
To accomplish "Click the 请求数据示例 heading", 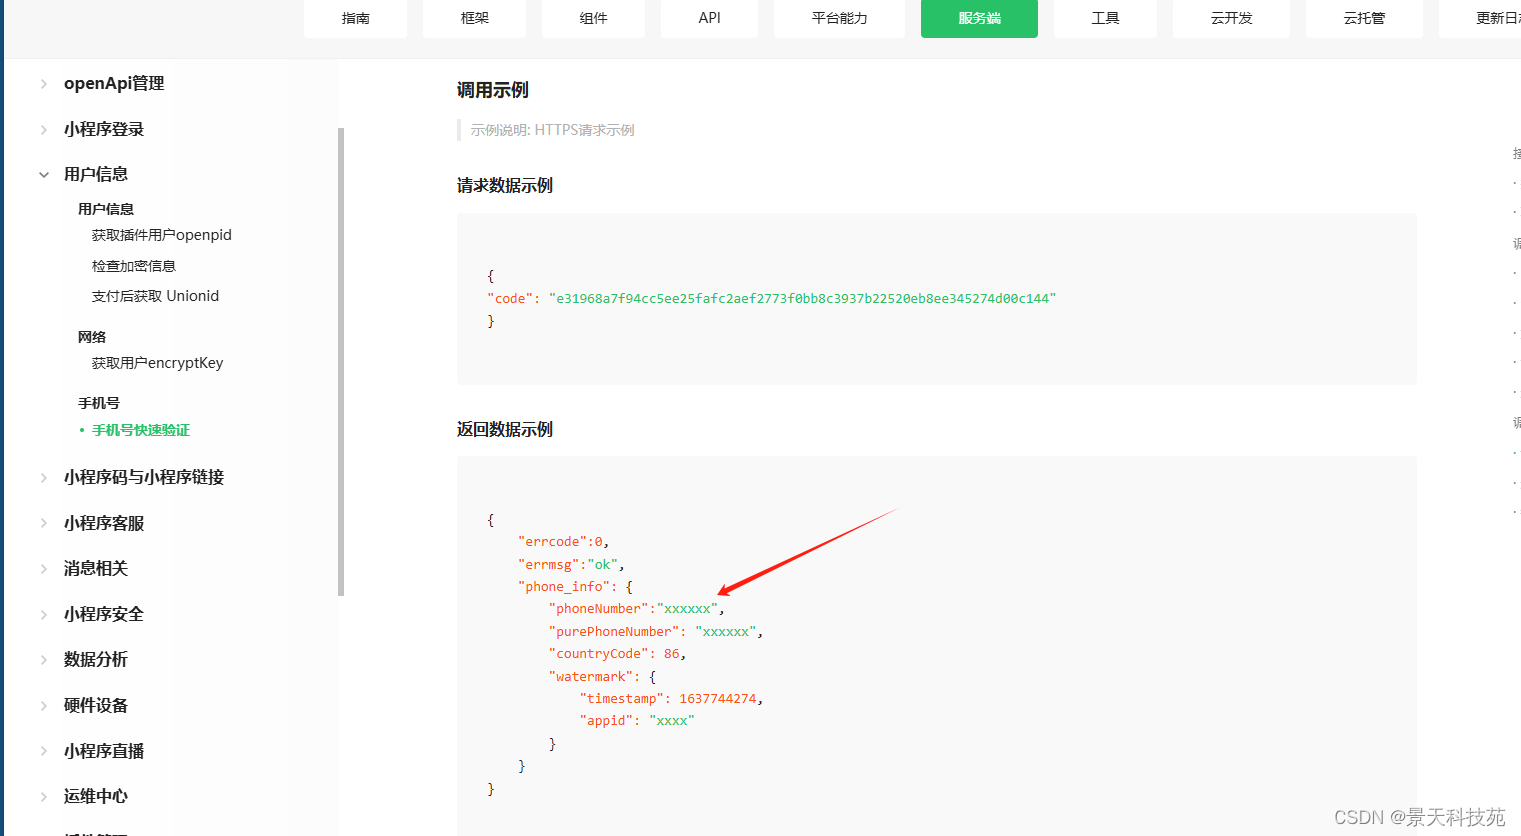I will [505, 186].
